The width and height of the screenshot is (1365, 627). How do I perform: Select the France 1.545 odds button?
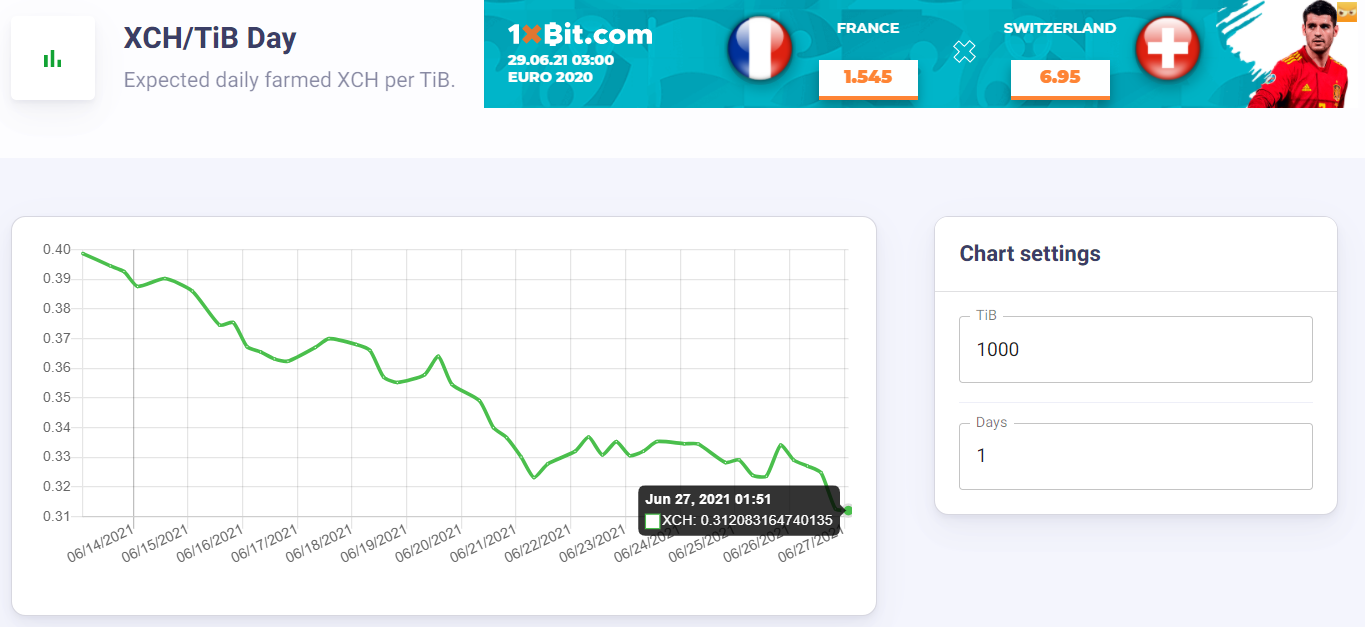click(868, 77)
